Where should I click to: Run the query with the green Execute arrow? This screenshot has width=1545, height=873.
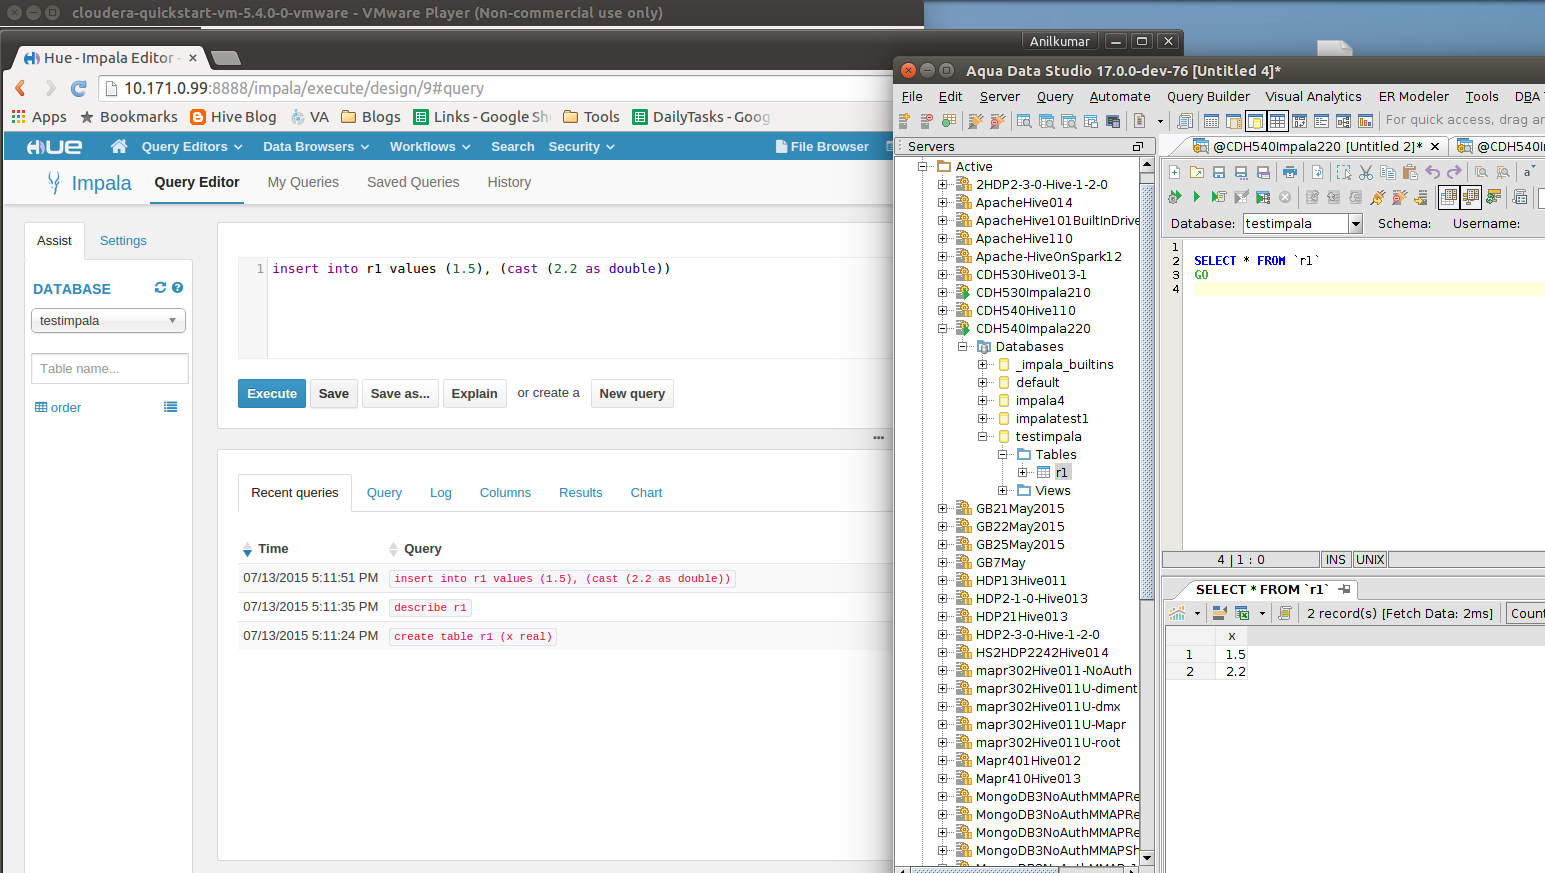pyautogui.click(x=1196, y=197)
